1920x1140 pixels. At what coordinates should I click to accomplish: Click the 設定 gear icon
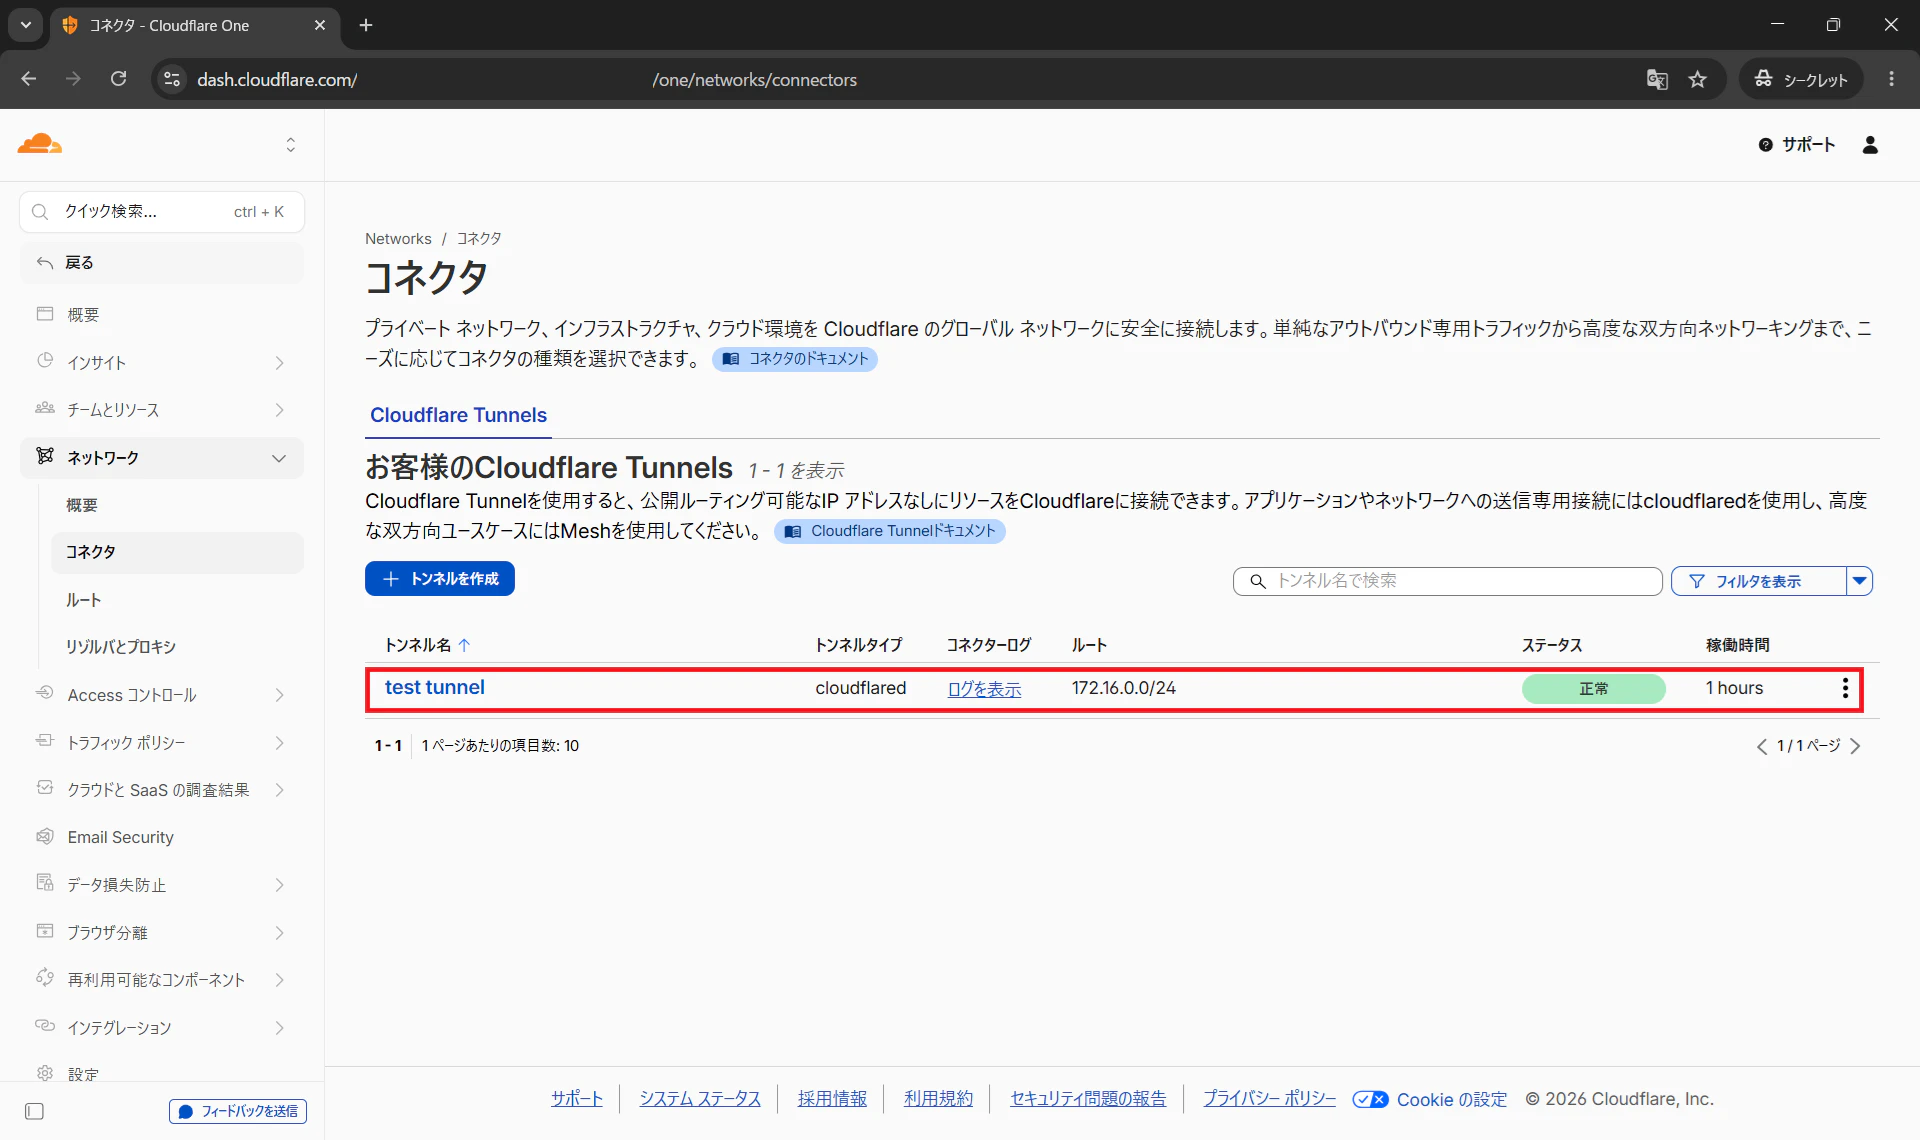[45, 1073]
